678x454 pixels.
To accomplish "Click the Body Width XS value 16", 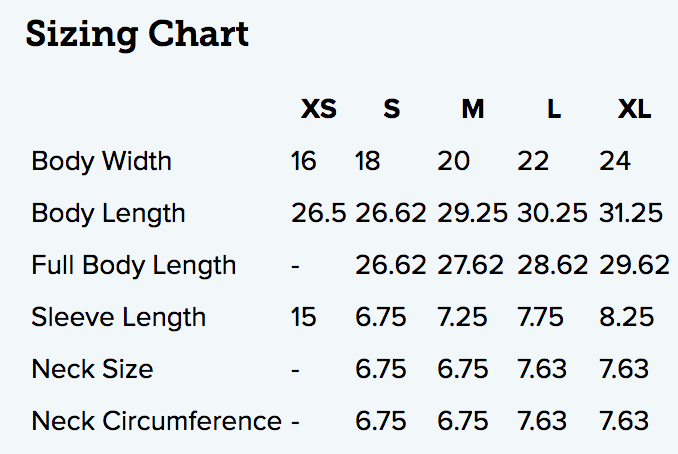I will (304, 161).
